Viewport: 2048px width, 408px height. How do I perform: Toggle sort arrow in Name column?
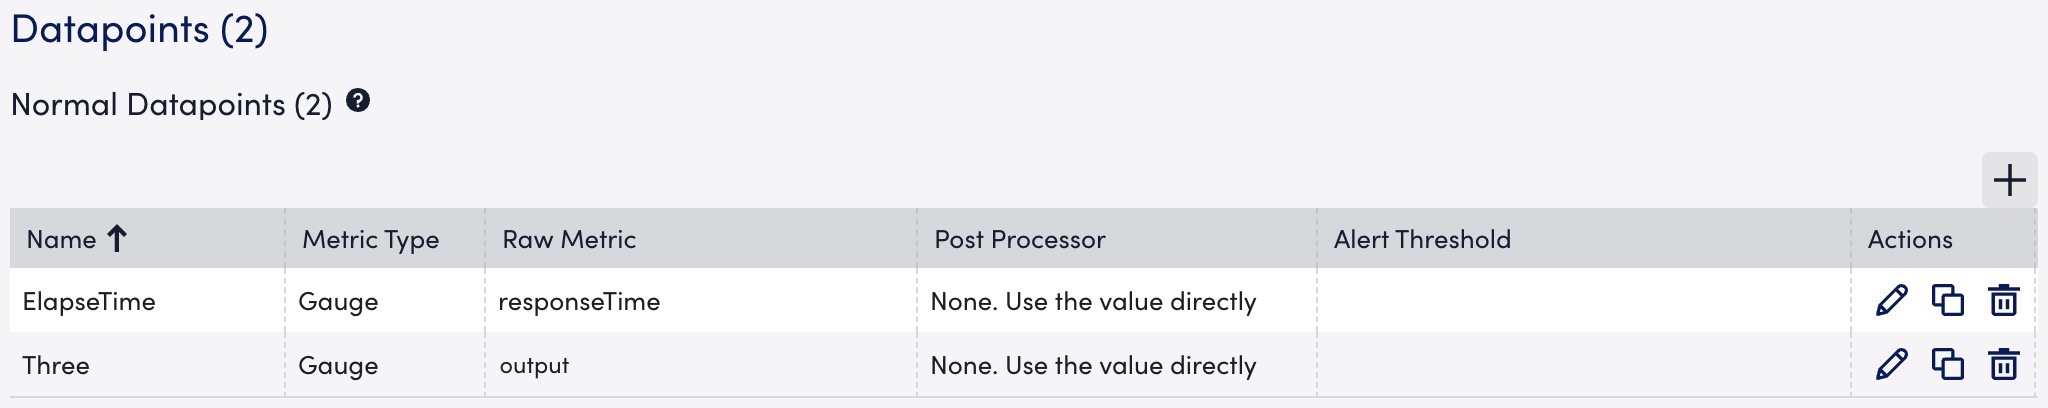click(117, 239)
